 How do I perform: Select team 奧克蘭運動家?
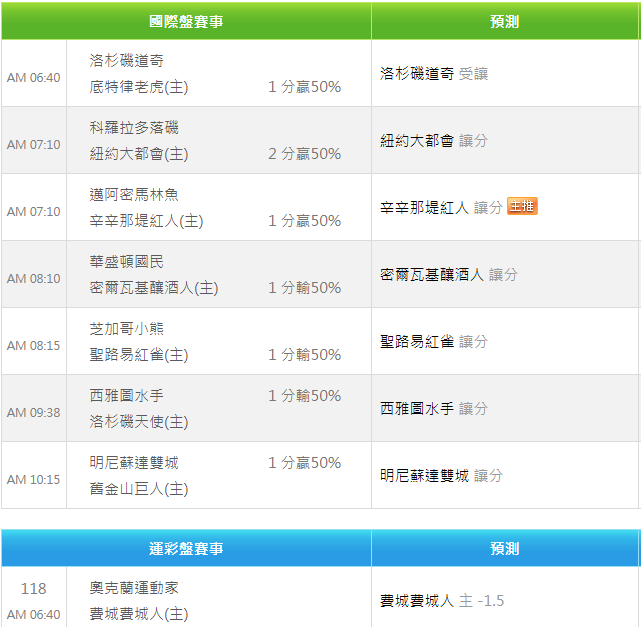click(x=134, y=588)
